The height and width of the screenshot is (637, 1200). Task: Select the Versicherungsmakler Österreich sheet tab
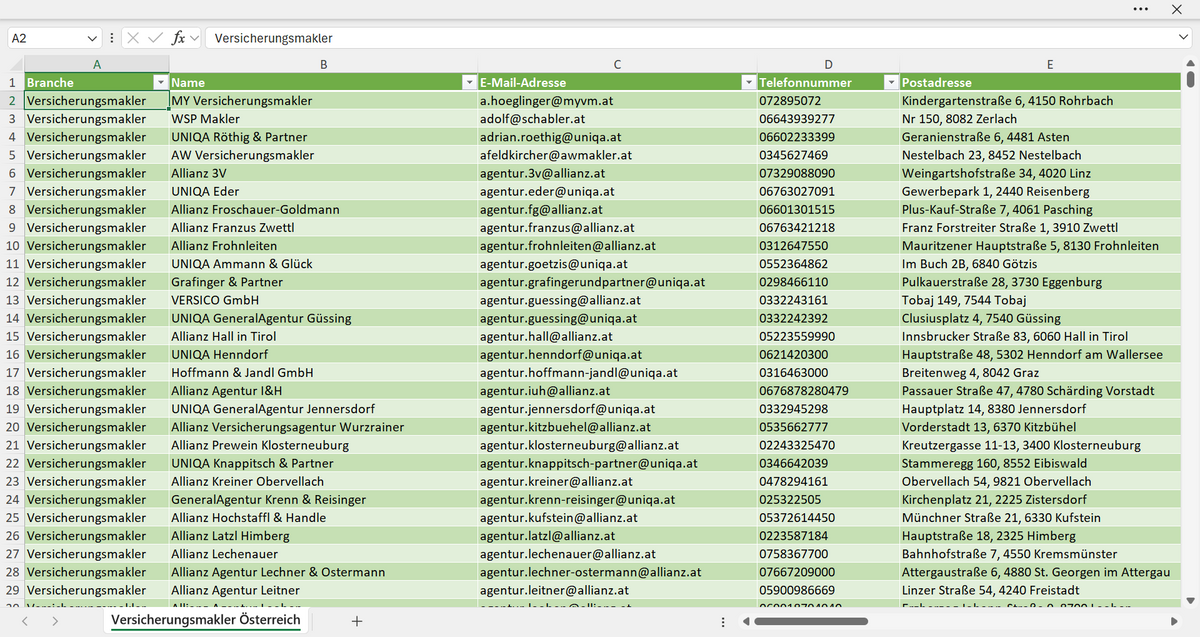206,621
